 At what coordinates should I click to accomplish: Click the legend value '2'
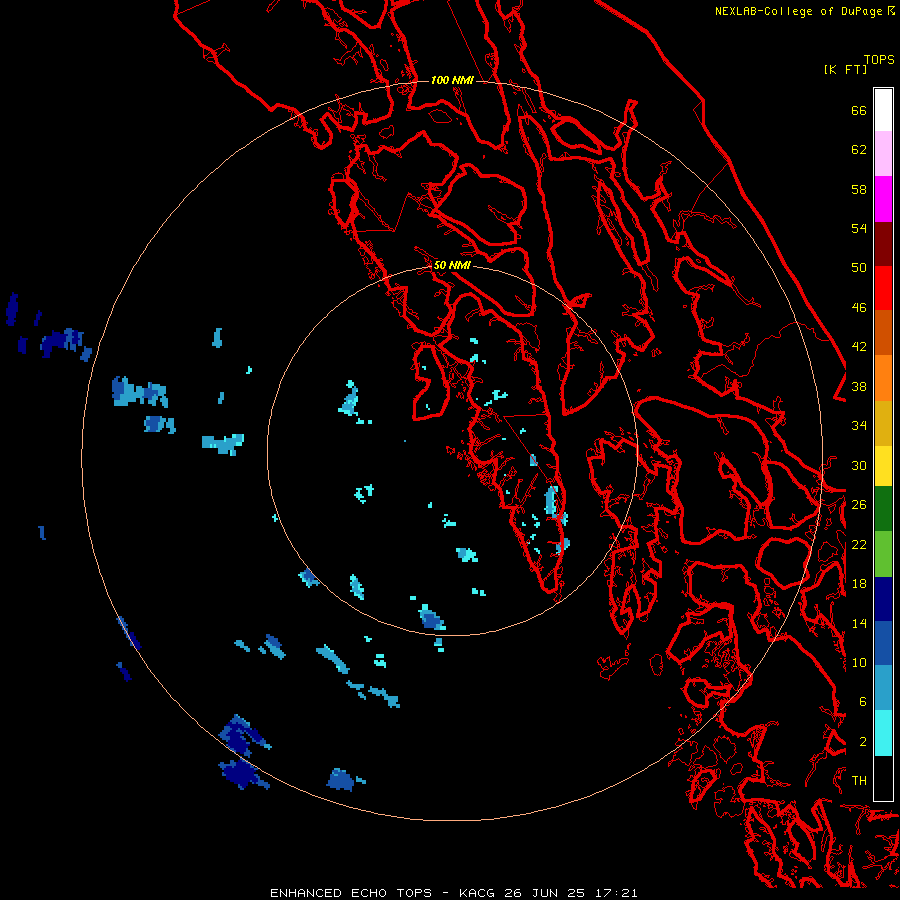pyautogui.click(x=863, y=742)
